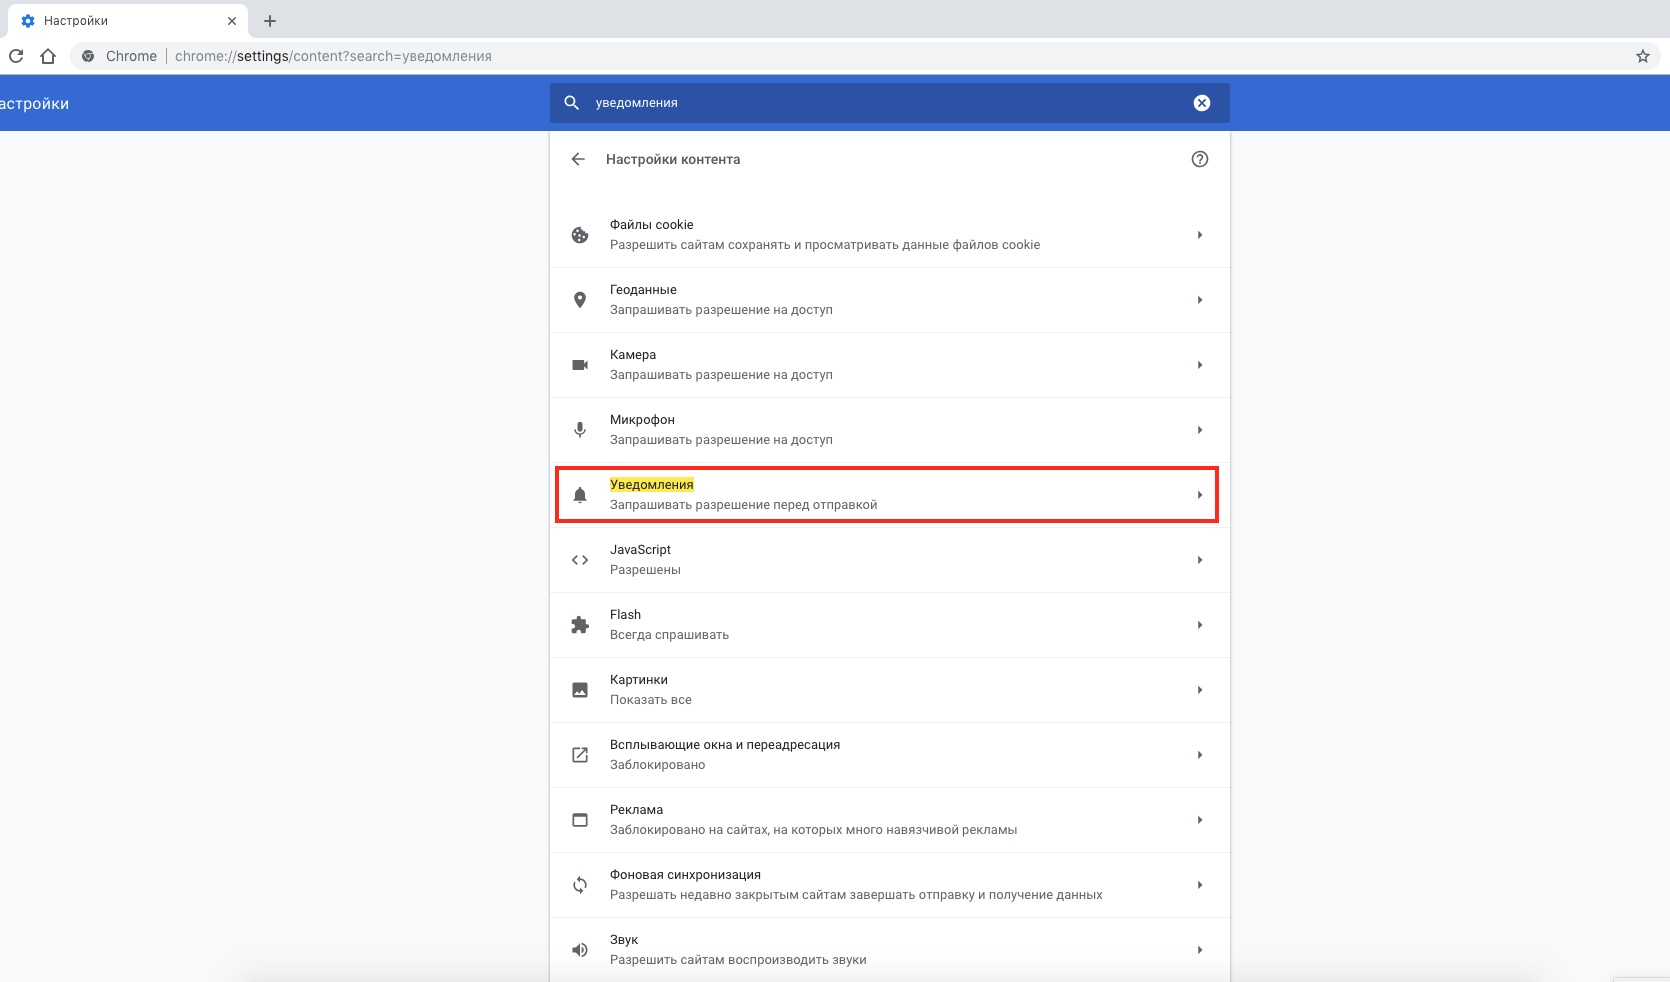1670x982 pixels.
Task: Expand Геоданные settings arrow
Action: click(x=1200, y=300)
